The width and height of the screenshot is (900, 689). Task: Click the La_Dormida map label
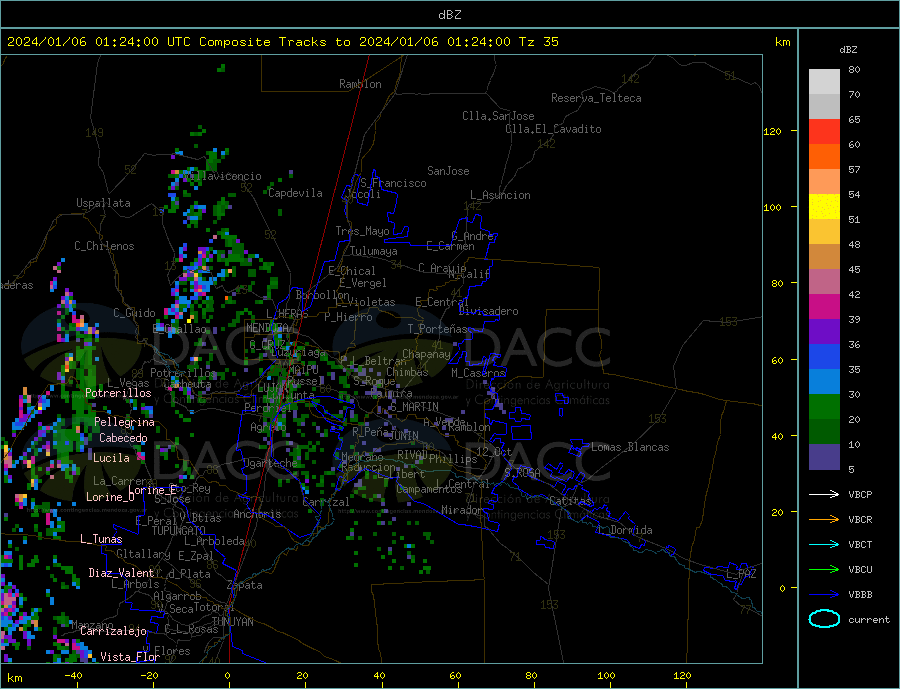point(627,530)
